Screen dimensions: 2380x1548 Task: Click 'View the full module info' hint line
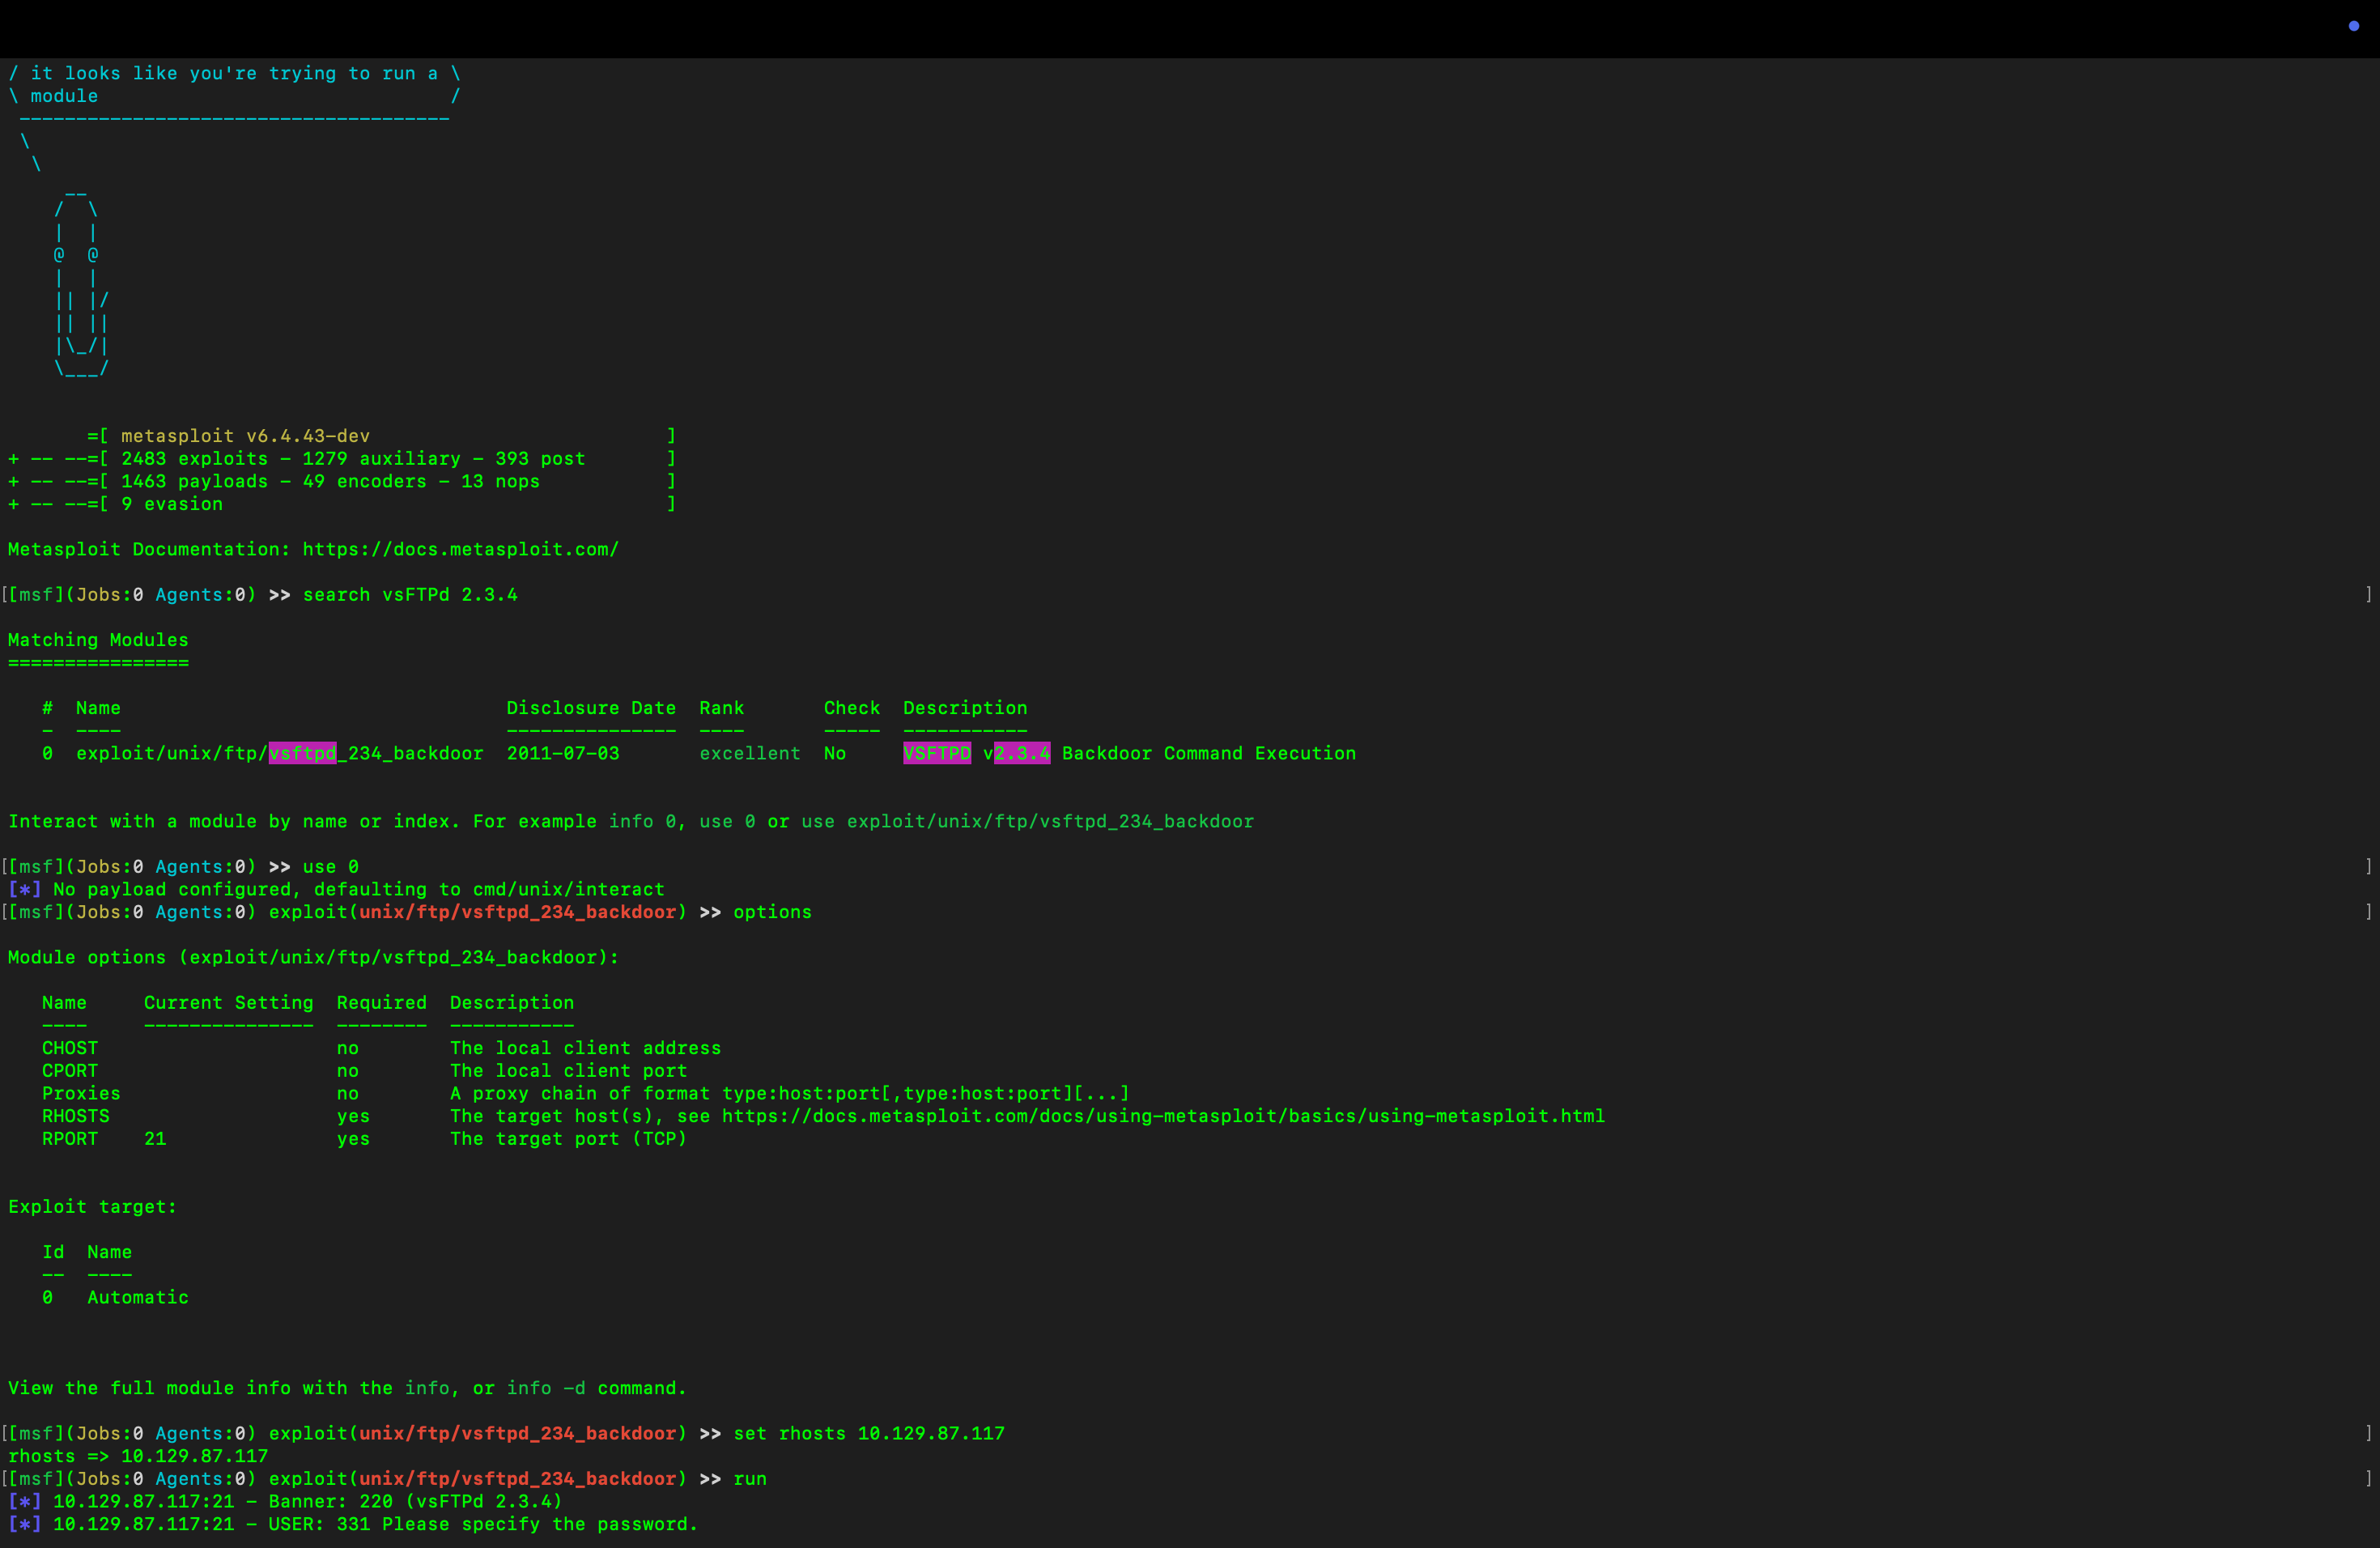pyautogui.click(x=347, y=1388)
